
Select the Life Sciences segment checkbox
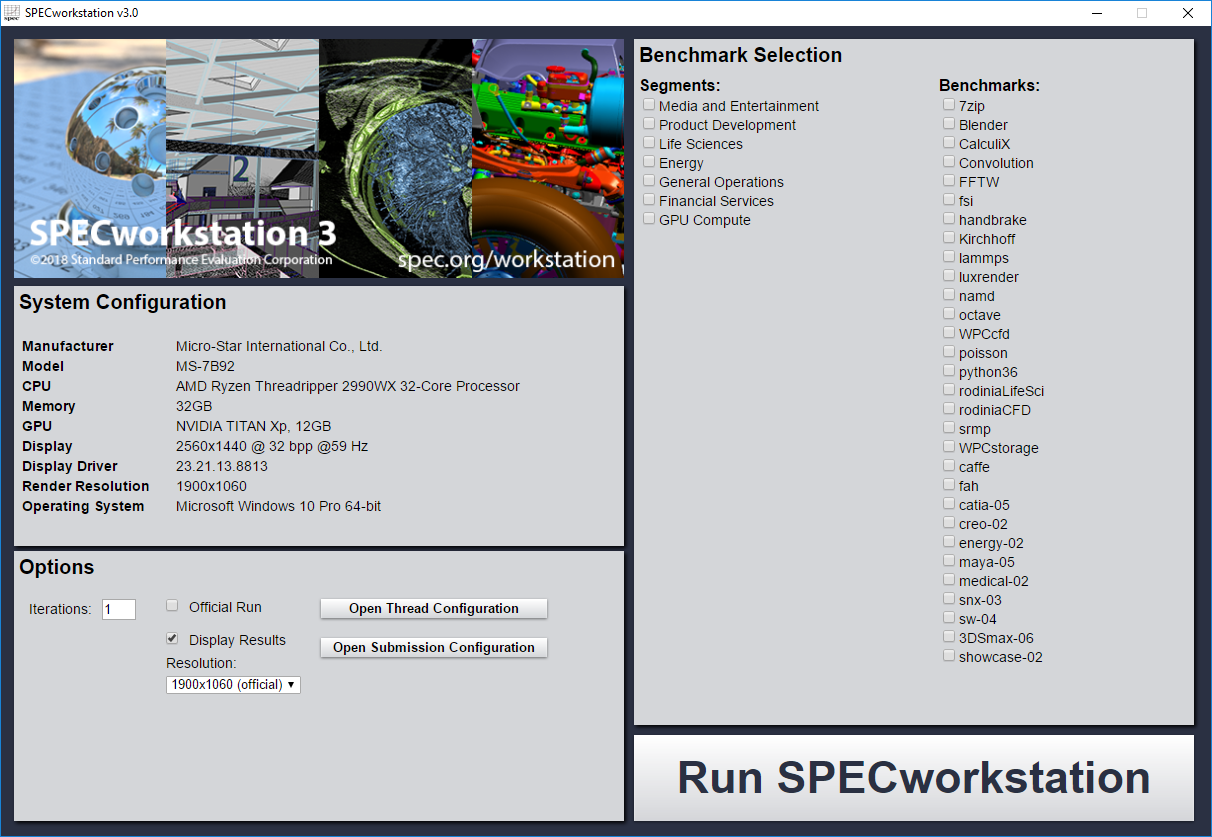click(x=649, y=142)
